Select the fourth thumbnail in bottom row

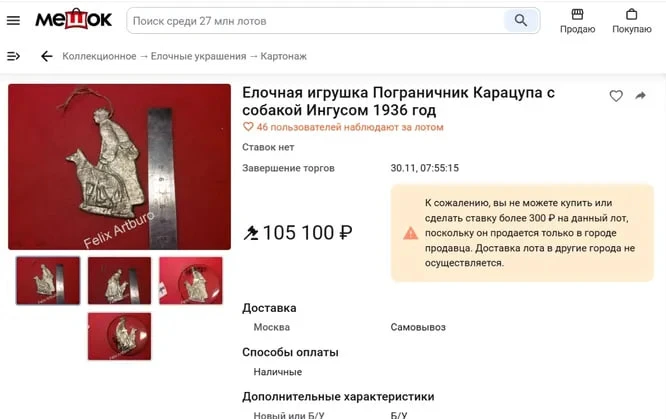[119, 336]
